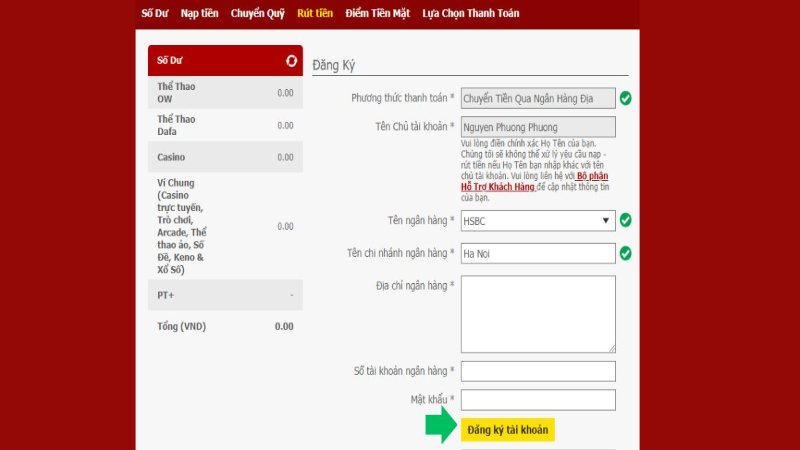This screenshot has width=800, height=450.
Task: Click the refresh balance icon in Số Dư header
Action: coord(291,61)
